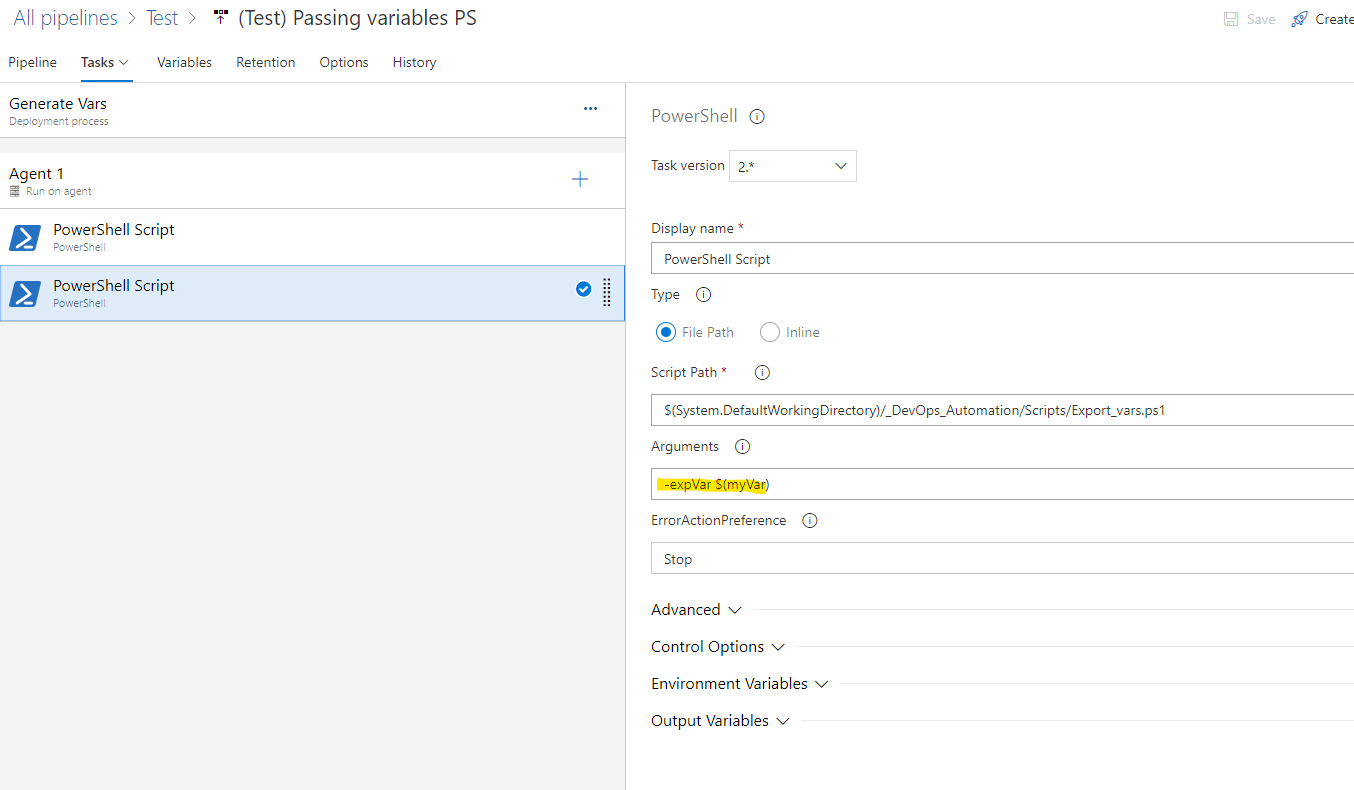Click the Save disk icon
The image size is (1354, 790).
(1232, 19)
